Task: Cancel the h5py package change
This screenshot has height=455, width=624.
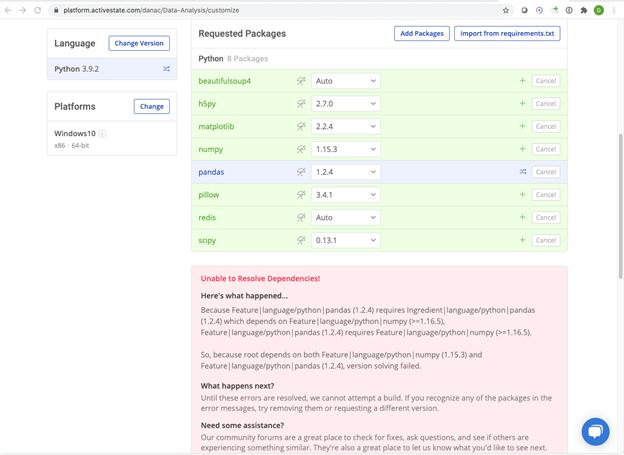Action: (545, 104)
